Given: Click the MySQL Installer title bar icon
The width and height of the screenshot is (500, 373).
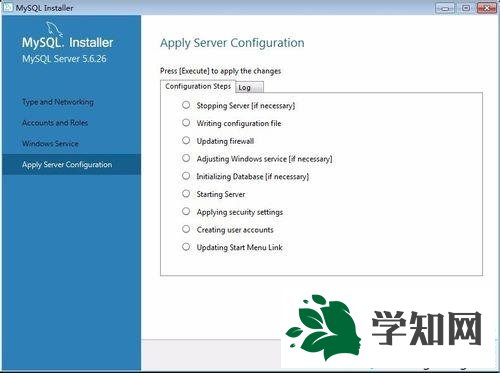Looking at the screenshot, I should [7, 7].
